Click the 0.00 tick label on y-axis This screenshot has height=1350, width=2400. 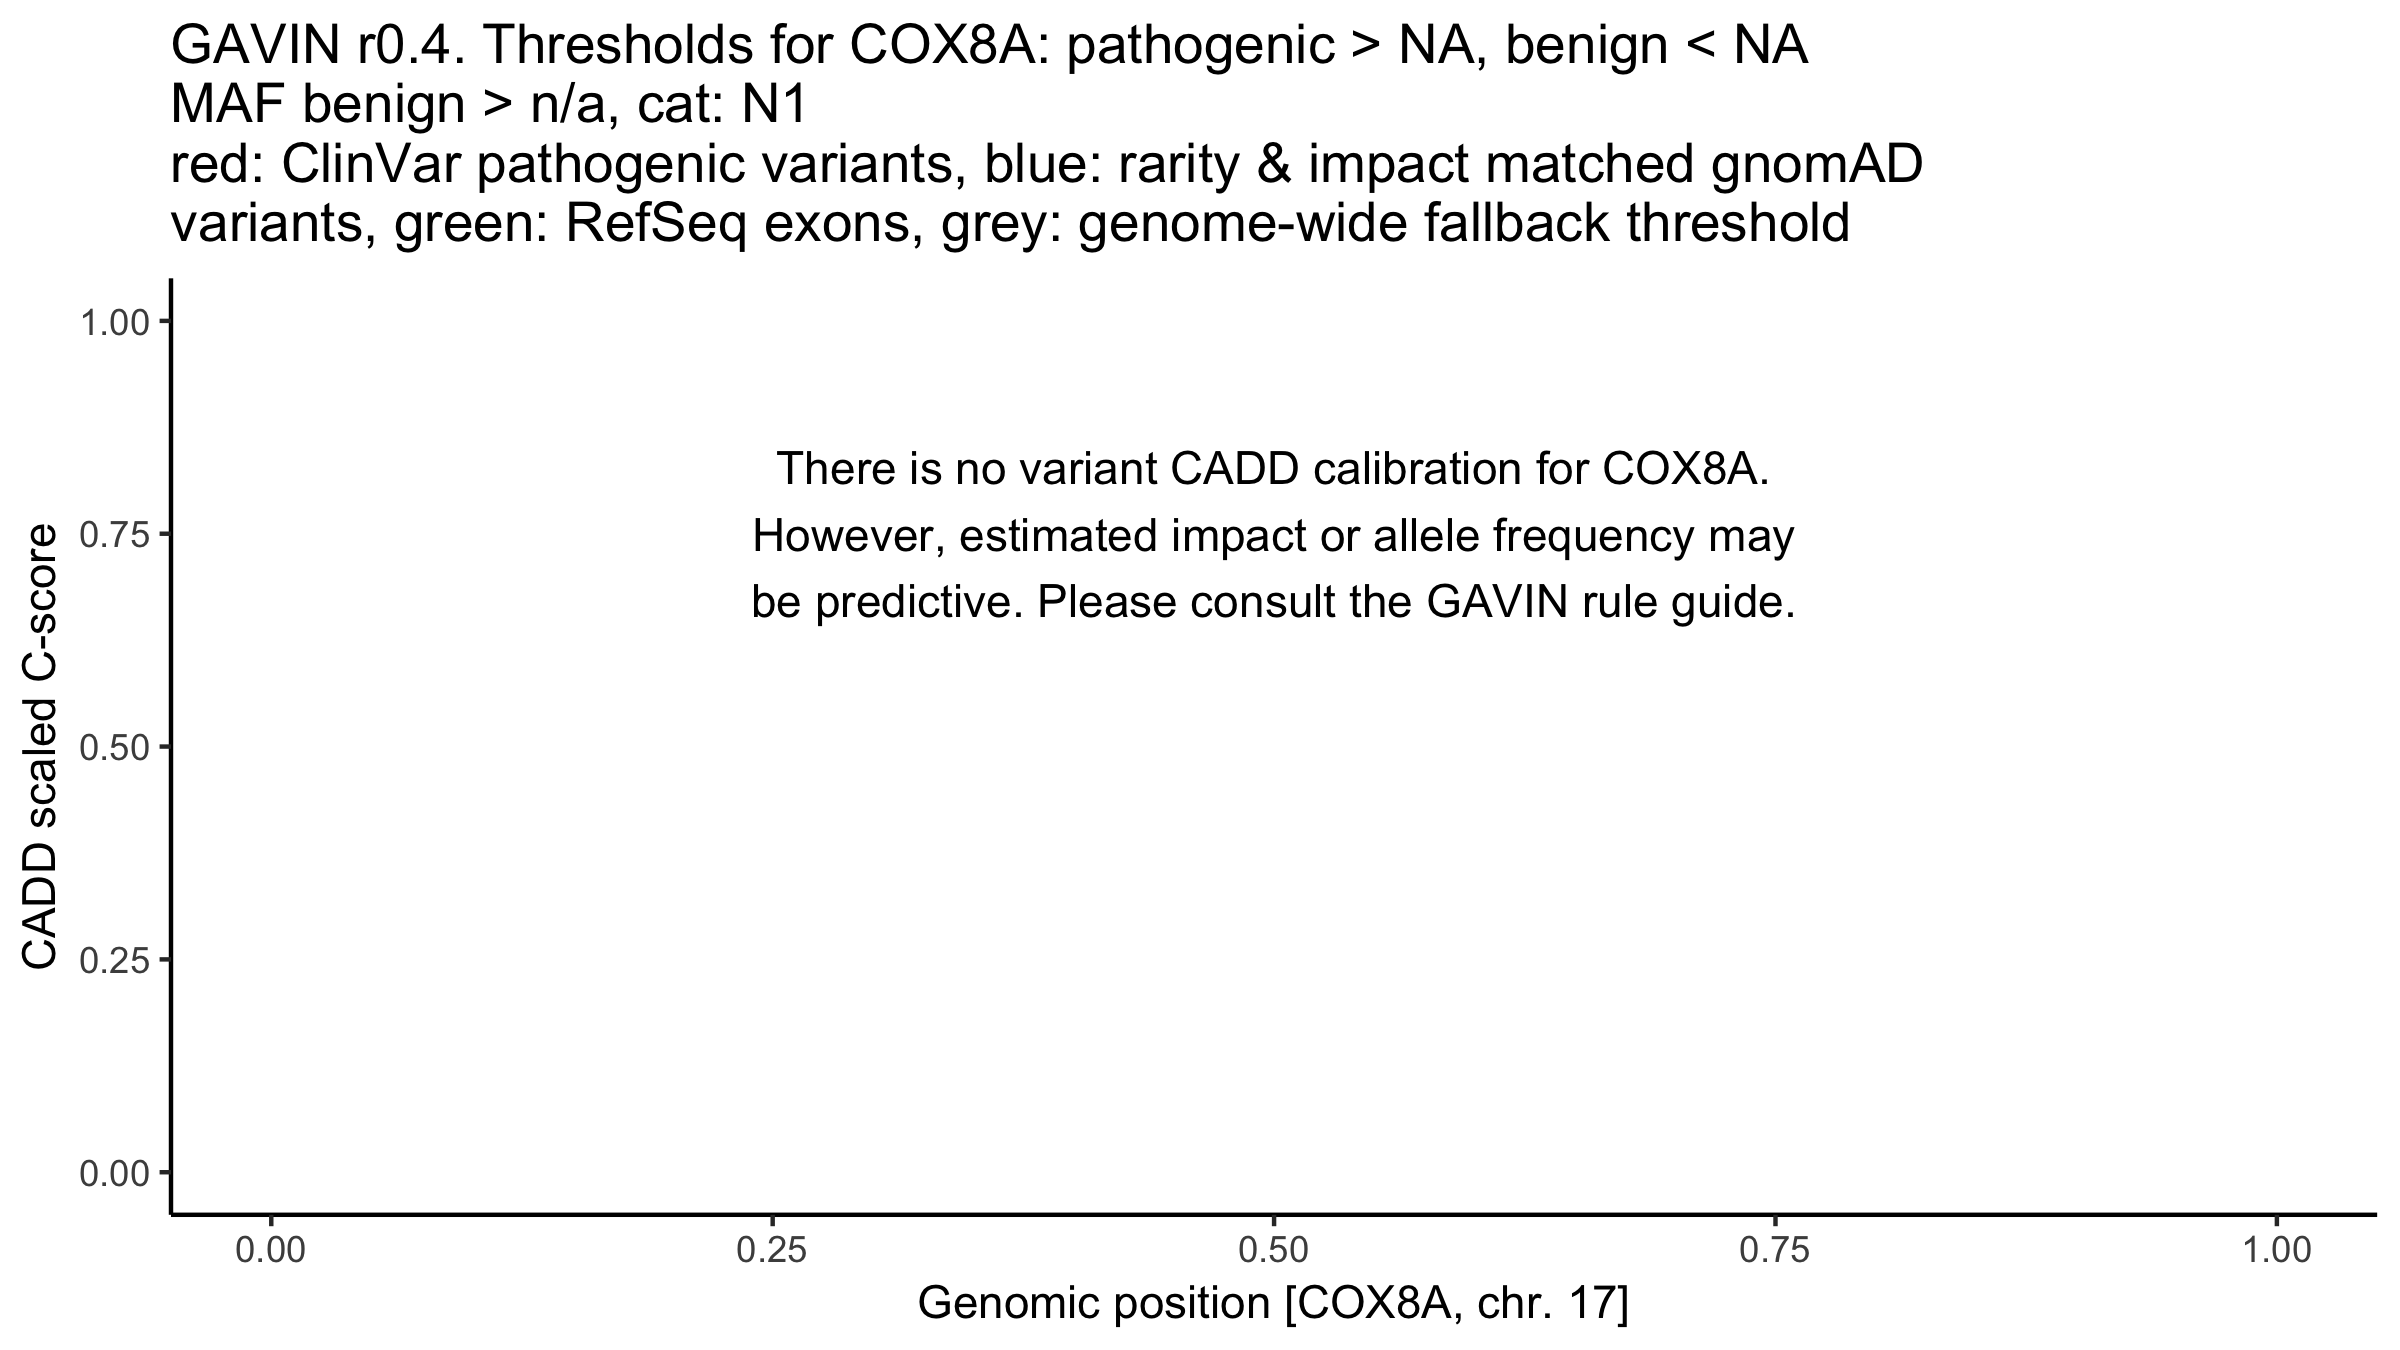[113, 1172]
